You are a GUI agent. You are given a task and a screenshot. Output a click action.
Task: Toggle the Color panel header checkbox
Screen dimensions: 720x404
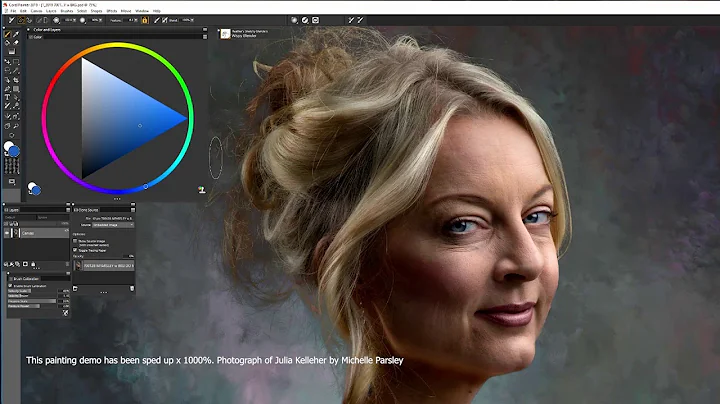point(31,37)
